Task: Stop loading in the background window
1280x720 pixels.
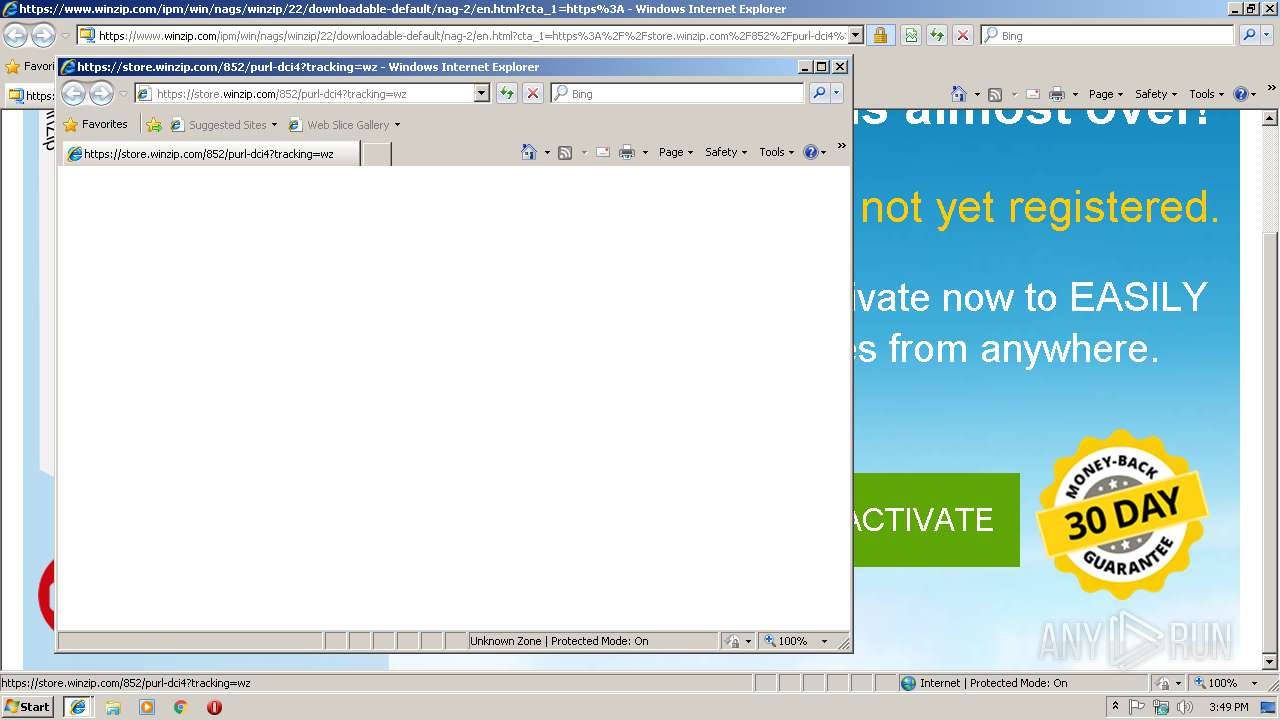Action: click(x=963, y=35)
